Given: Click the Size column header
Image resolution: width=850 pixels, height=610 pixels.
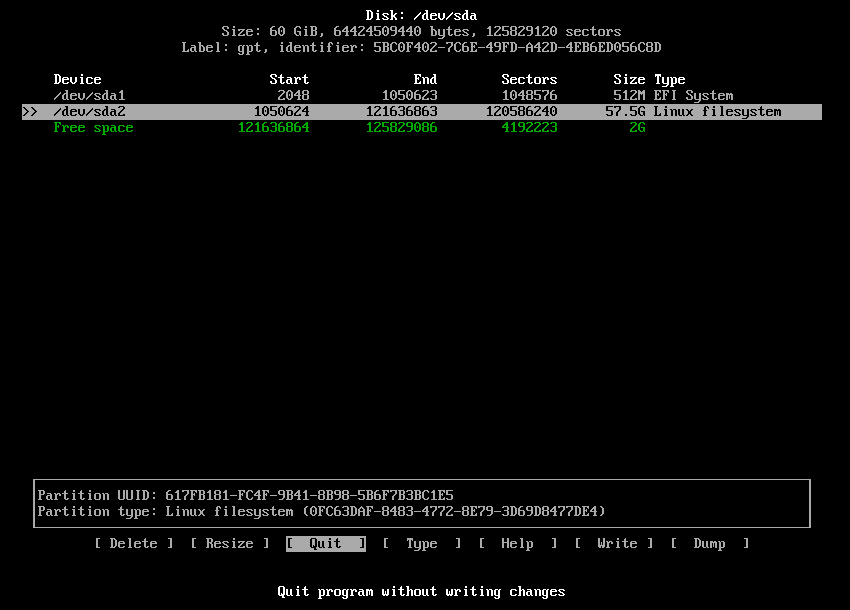Looking at the screenshot, I should click(x=629, y=79).
